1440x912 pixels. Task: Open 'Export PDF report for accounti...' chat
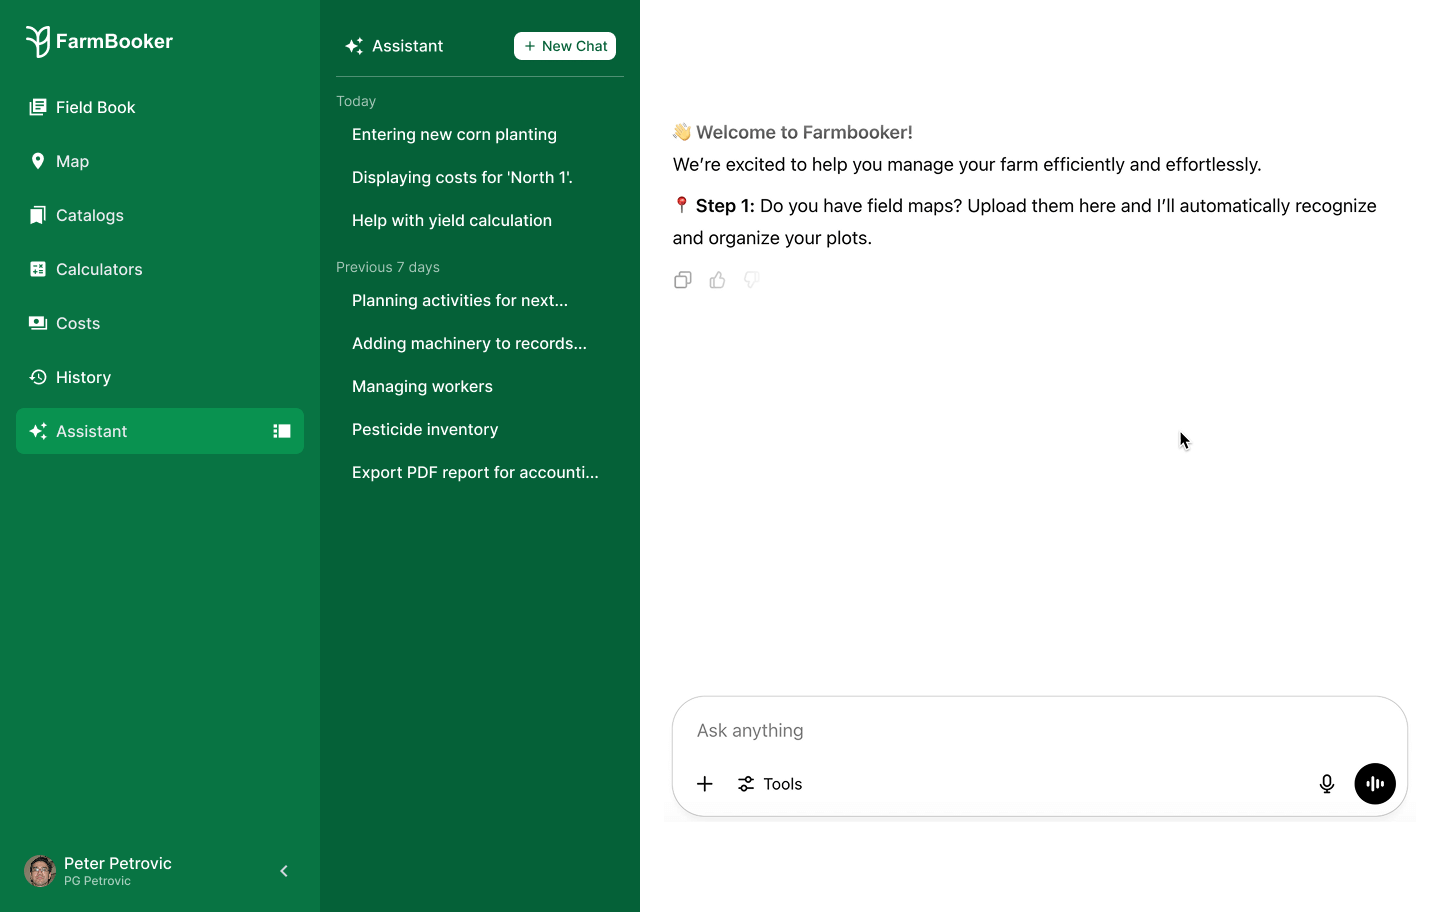point(475,472)
